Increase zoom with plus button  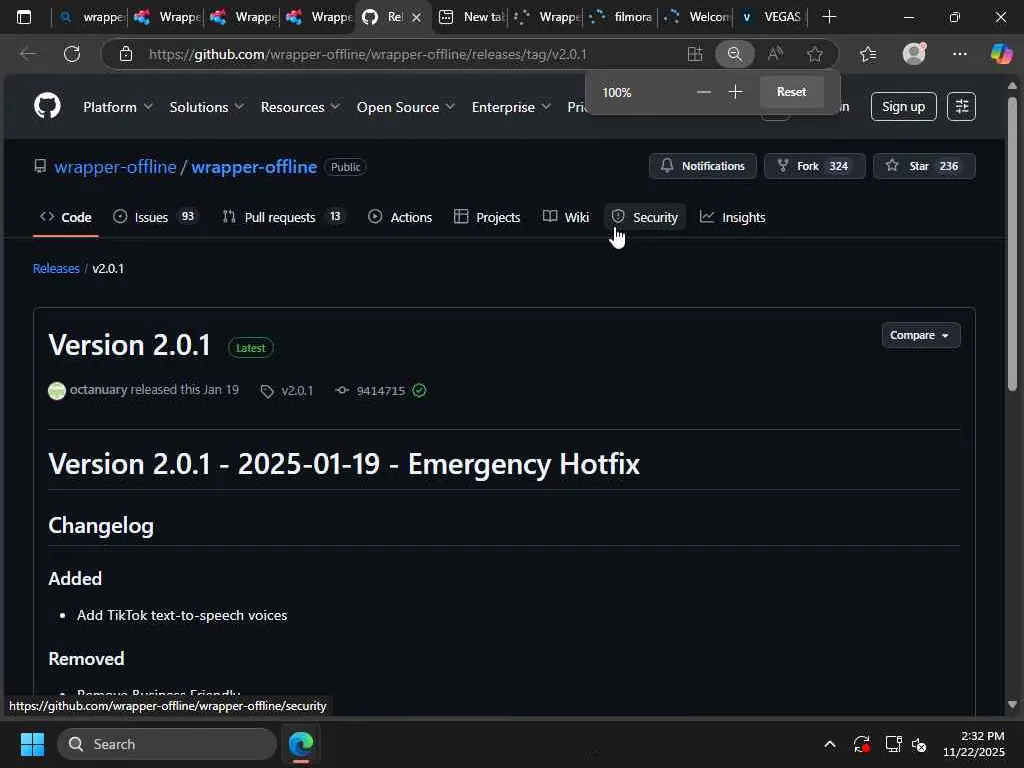[735, 92]
